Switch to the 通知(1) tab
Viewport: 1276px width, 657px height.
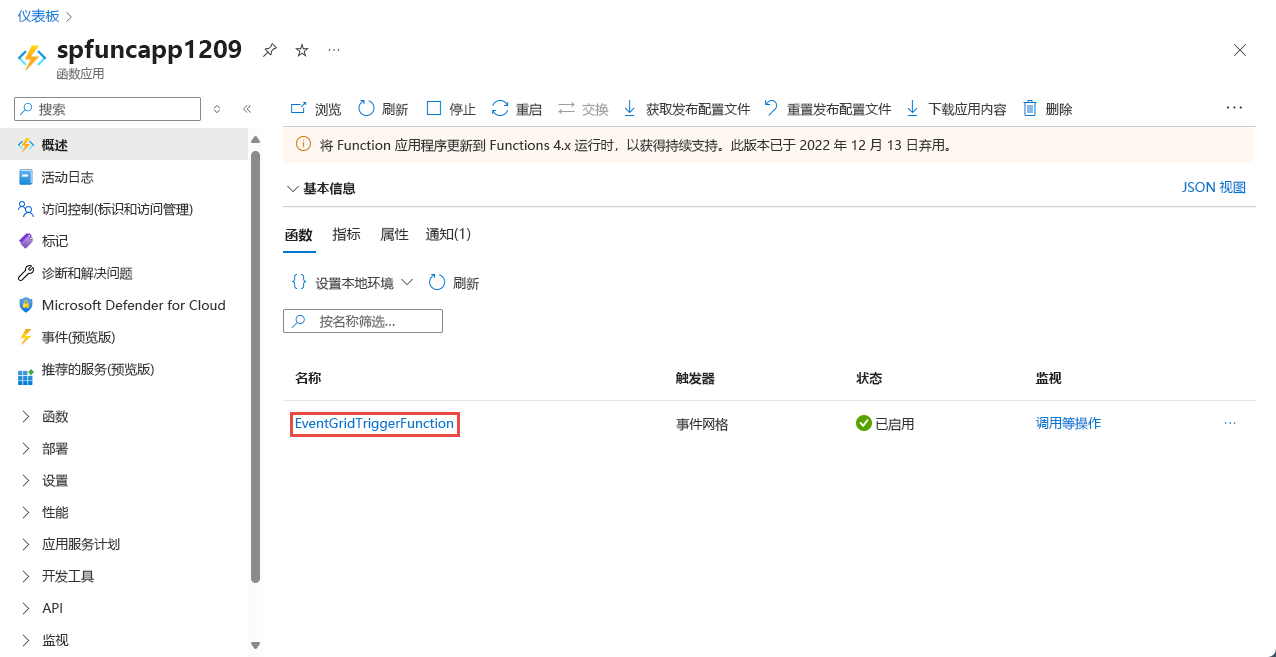[448, 235]
